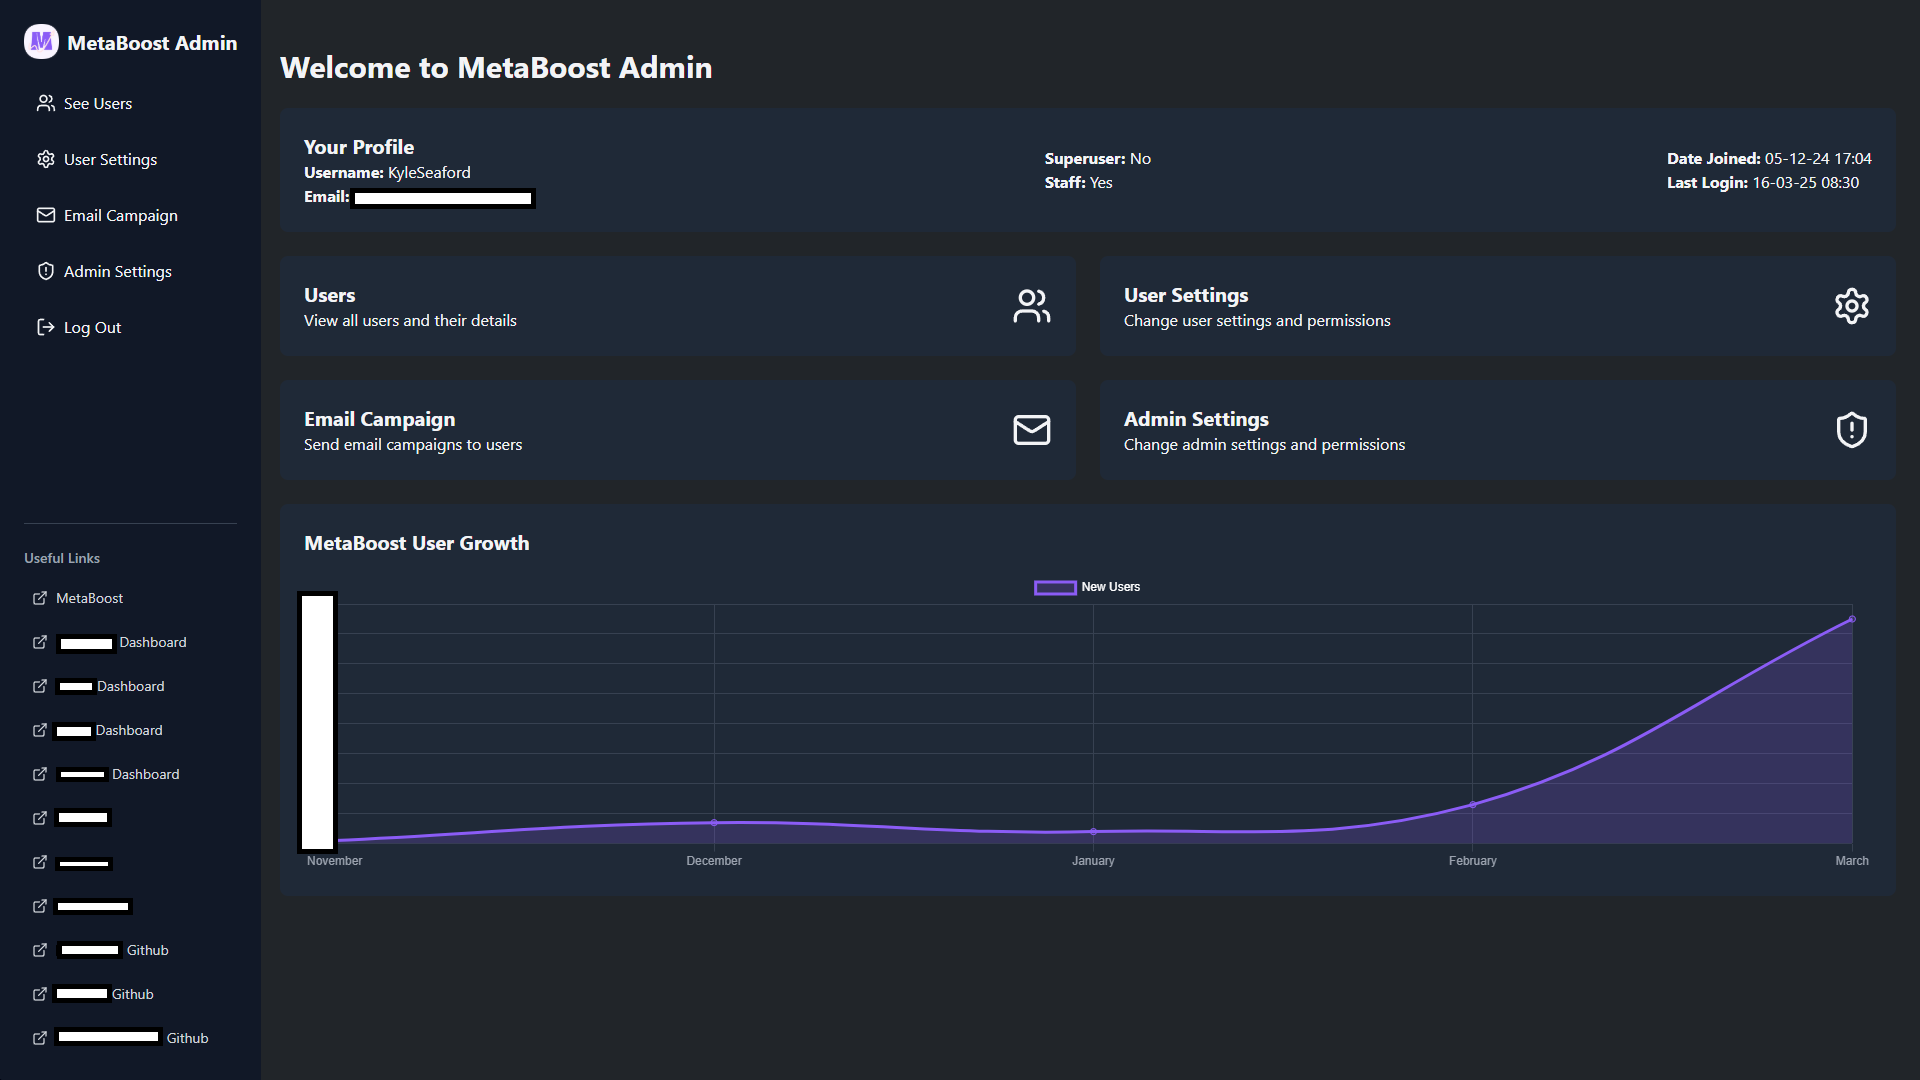The image size is (1920, 1080).
Task: Click the March data point on chart
Action: [1852, 619]
